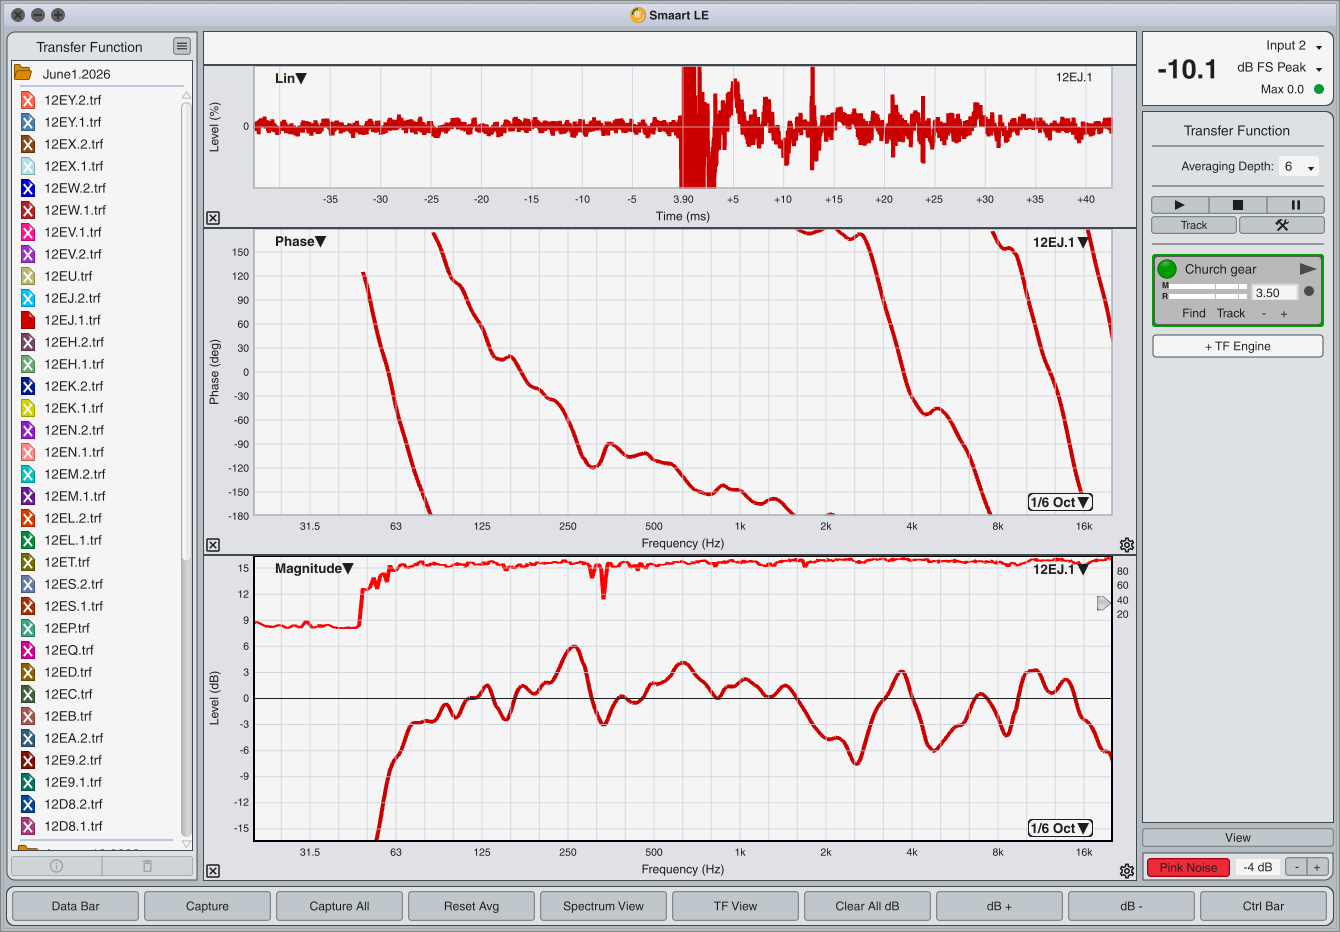Screen dimensions: 1340x932
Task: Click delay plus in Church gear engine
Action: point(1284,314)
